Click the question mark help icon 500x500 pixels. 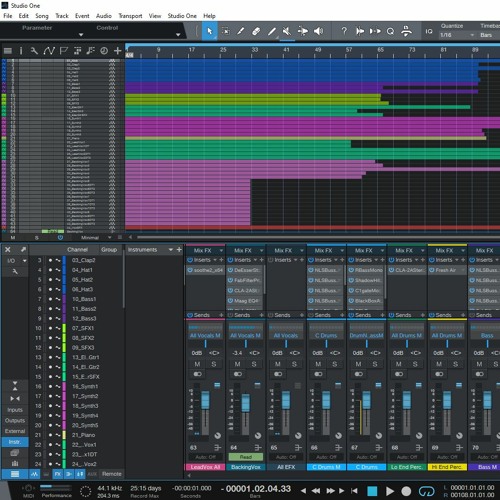click(344, 31)
